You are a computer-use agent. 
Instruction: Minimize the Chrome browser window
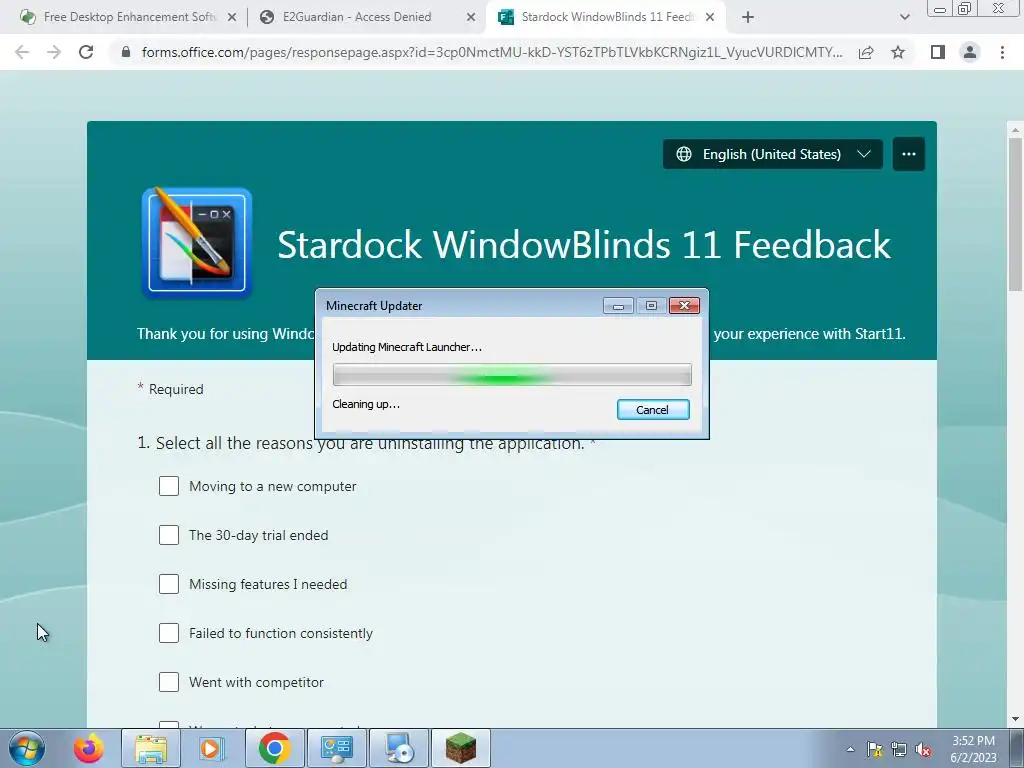click(939, 9)
